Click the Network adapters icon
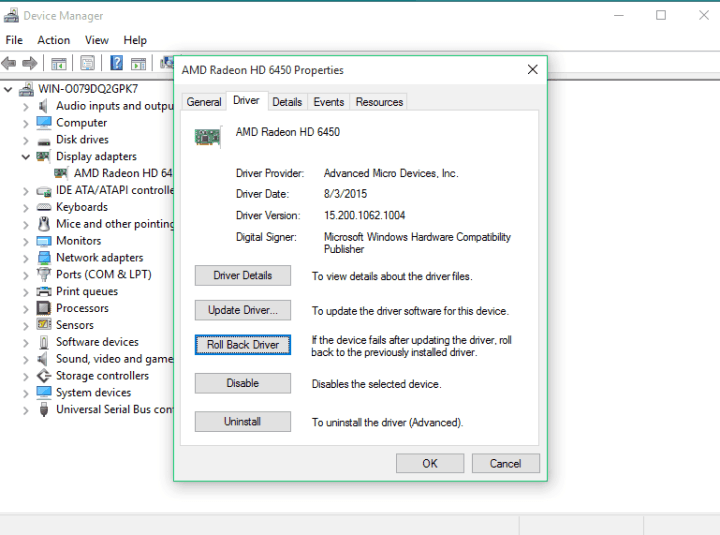Viewport: 720px width, 535px height. click(x=44, y=258)
